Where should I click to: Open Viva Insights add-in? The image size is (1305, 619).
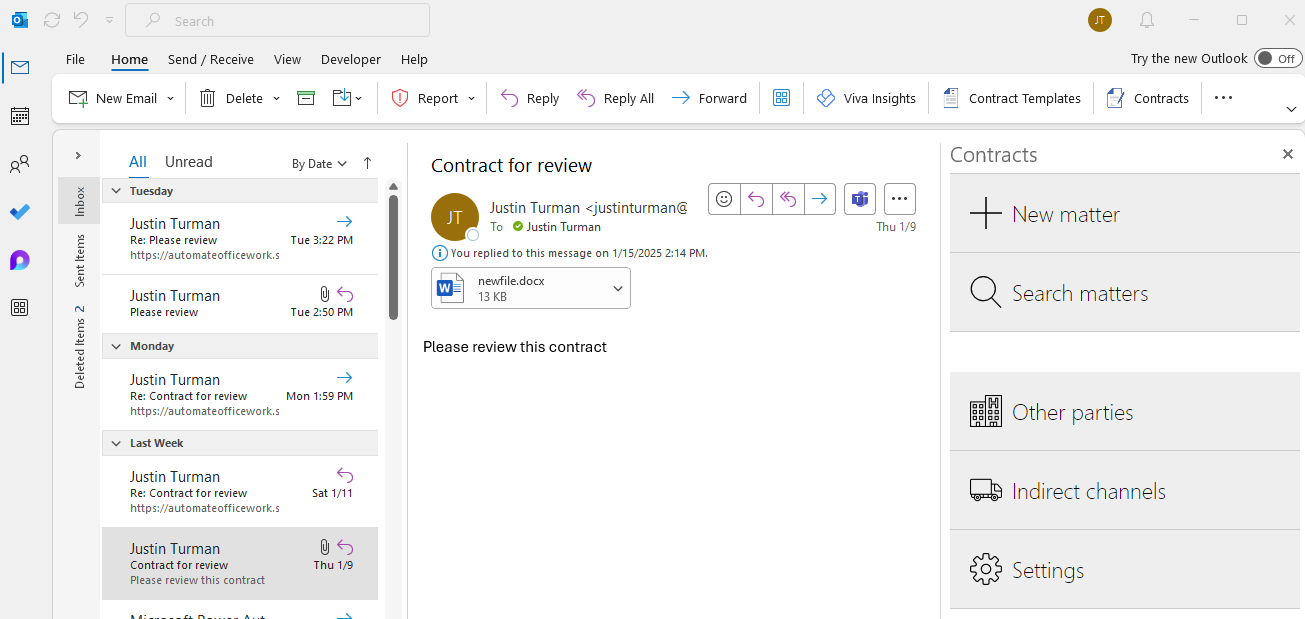(866, 98)
